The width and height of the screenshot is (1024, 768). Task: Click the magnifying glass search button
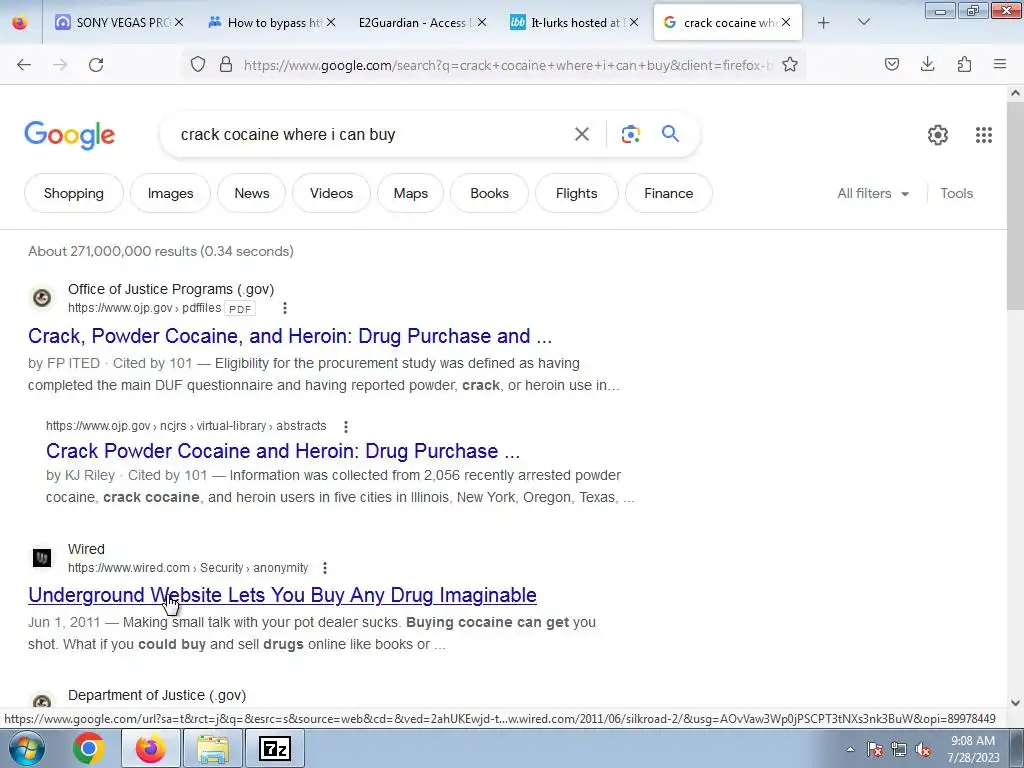(x=671, y=134)
